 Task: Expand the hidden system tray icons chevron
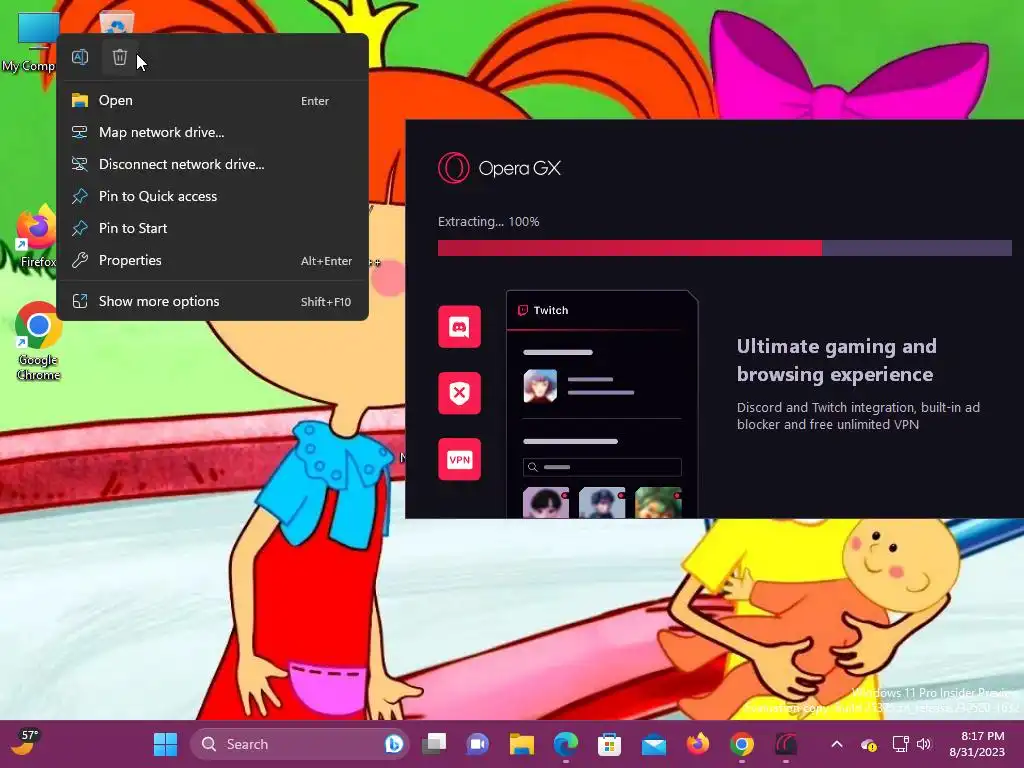pyautogui.click(x=837, y=744)
